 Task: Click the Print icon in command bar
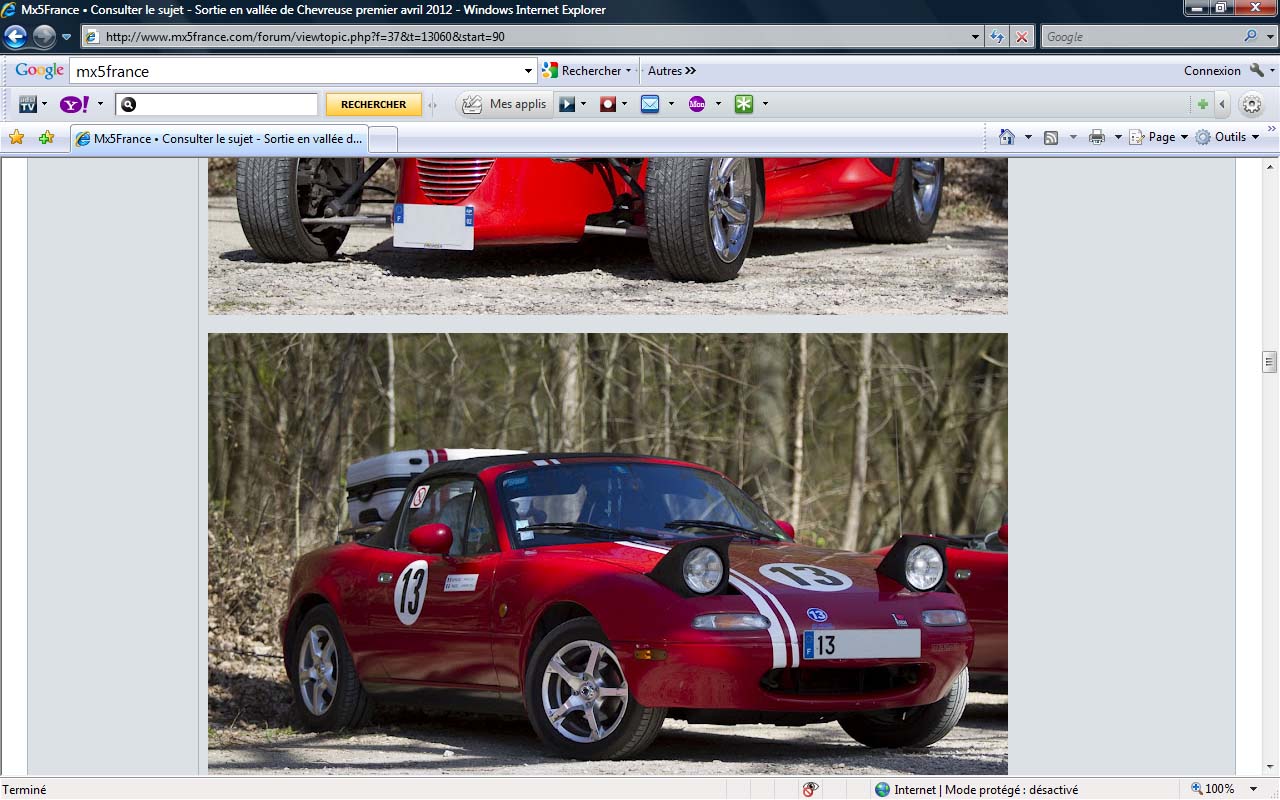(x=1097, y=137)
